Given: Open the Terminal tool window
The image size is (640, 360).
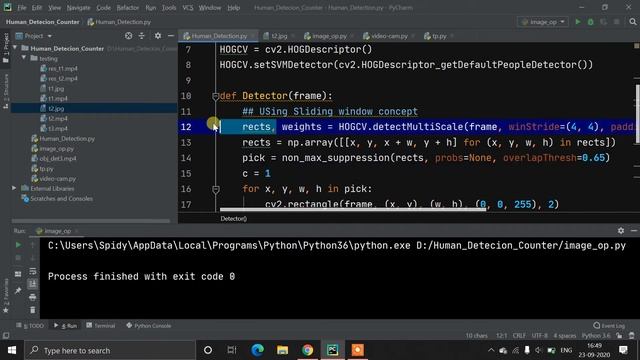Looking at the screenshot, I should click(101, 325).
